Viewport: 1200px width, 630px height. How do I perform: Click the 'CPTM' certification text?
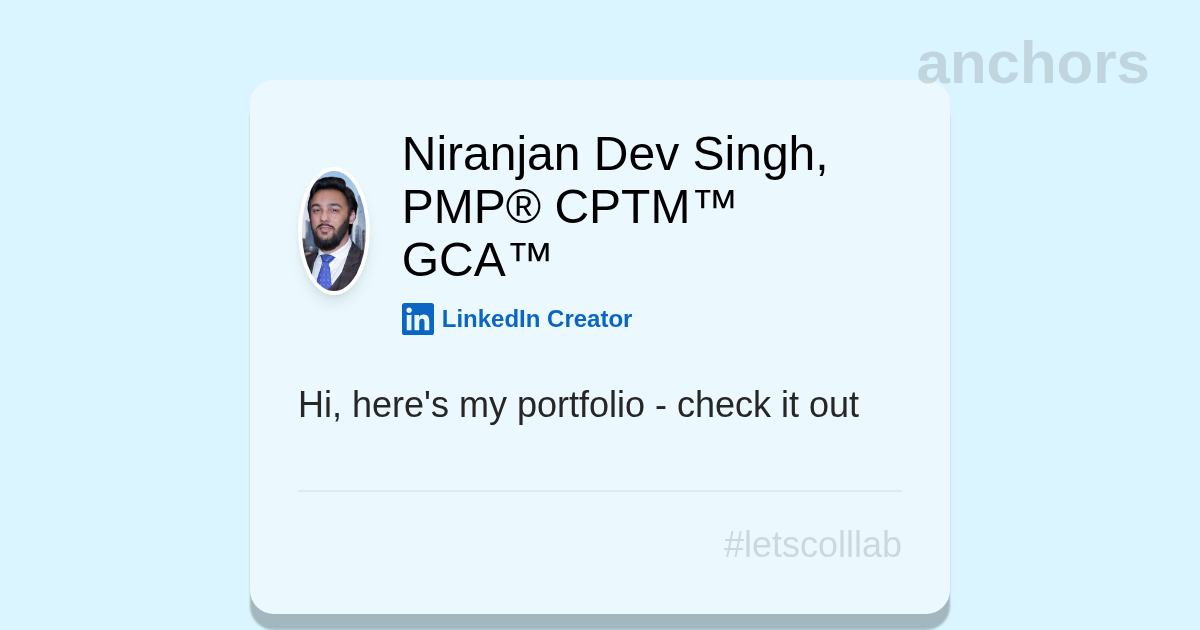[622, 207]
